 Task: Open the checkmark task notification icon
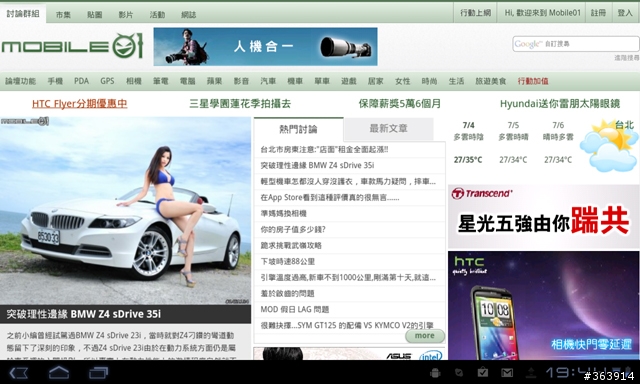coord(483,372)
